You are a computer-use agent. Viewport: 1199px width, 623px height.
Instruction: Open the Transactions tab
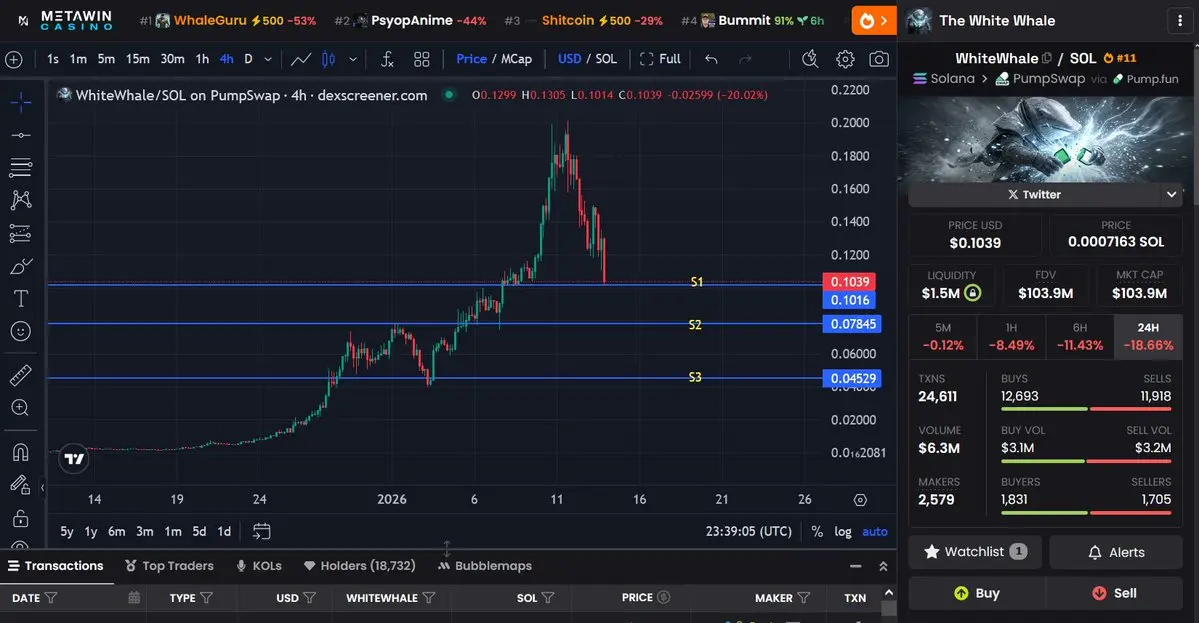coord(56,566)
